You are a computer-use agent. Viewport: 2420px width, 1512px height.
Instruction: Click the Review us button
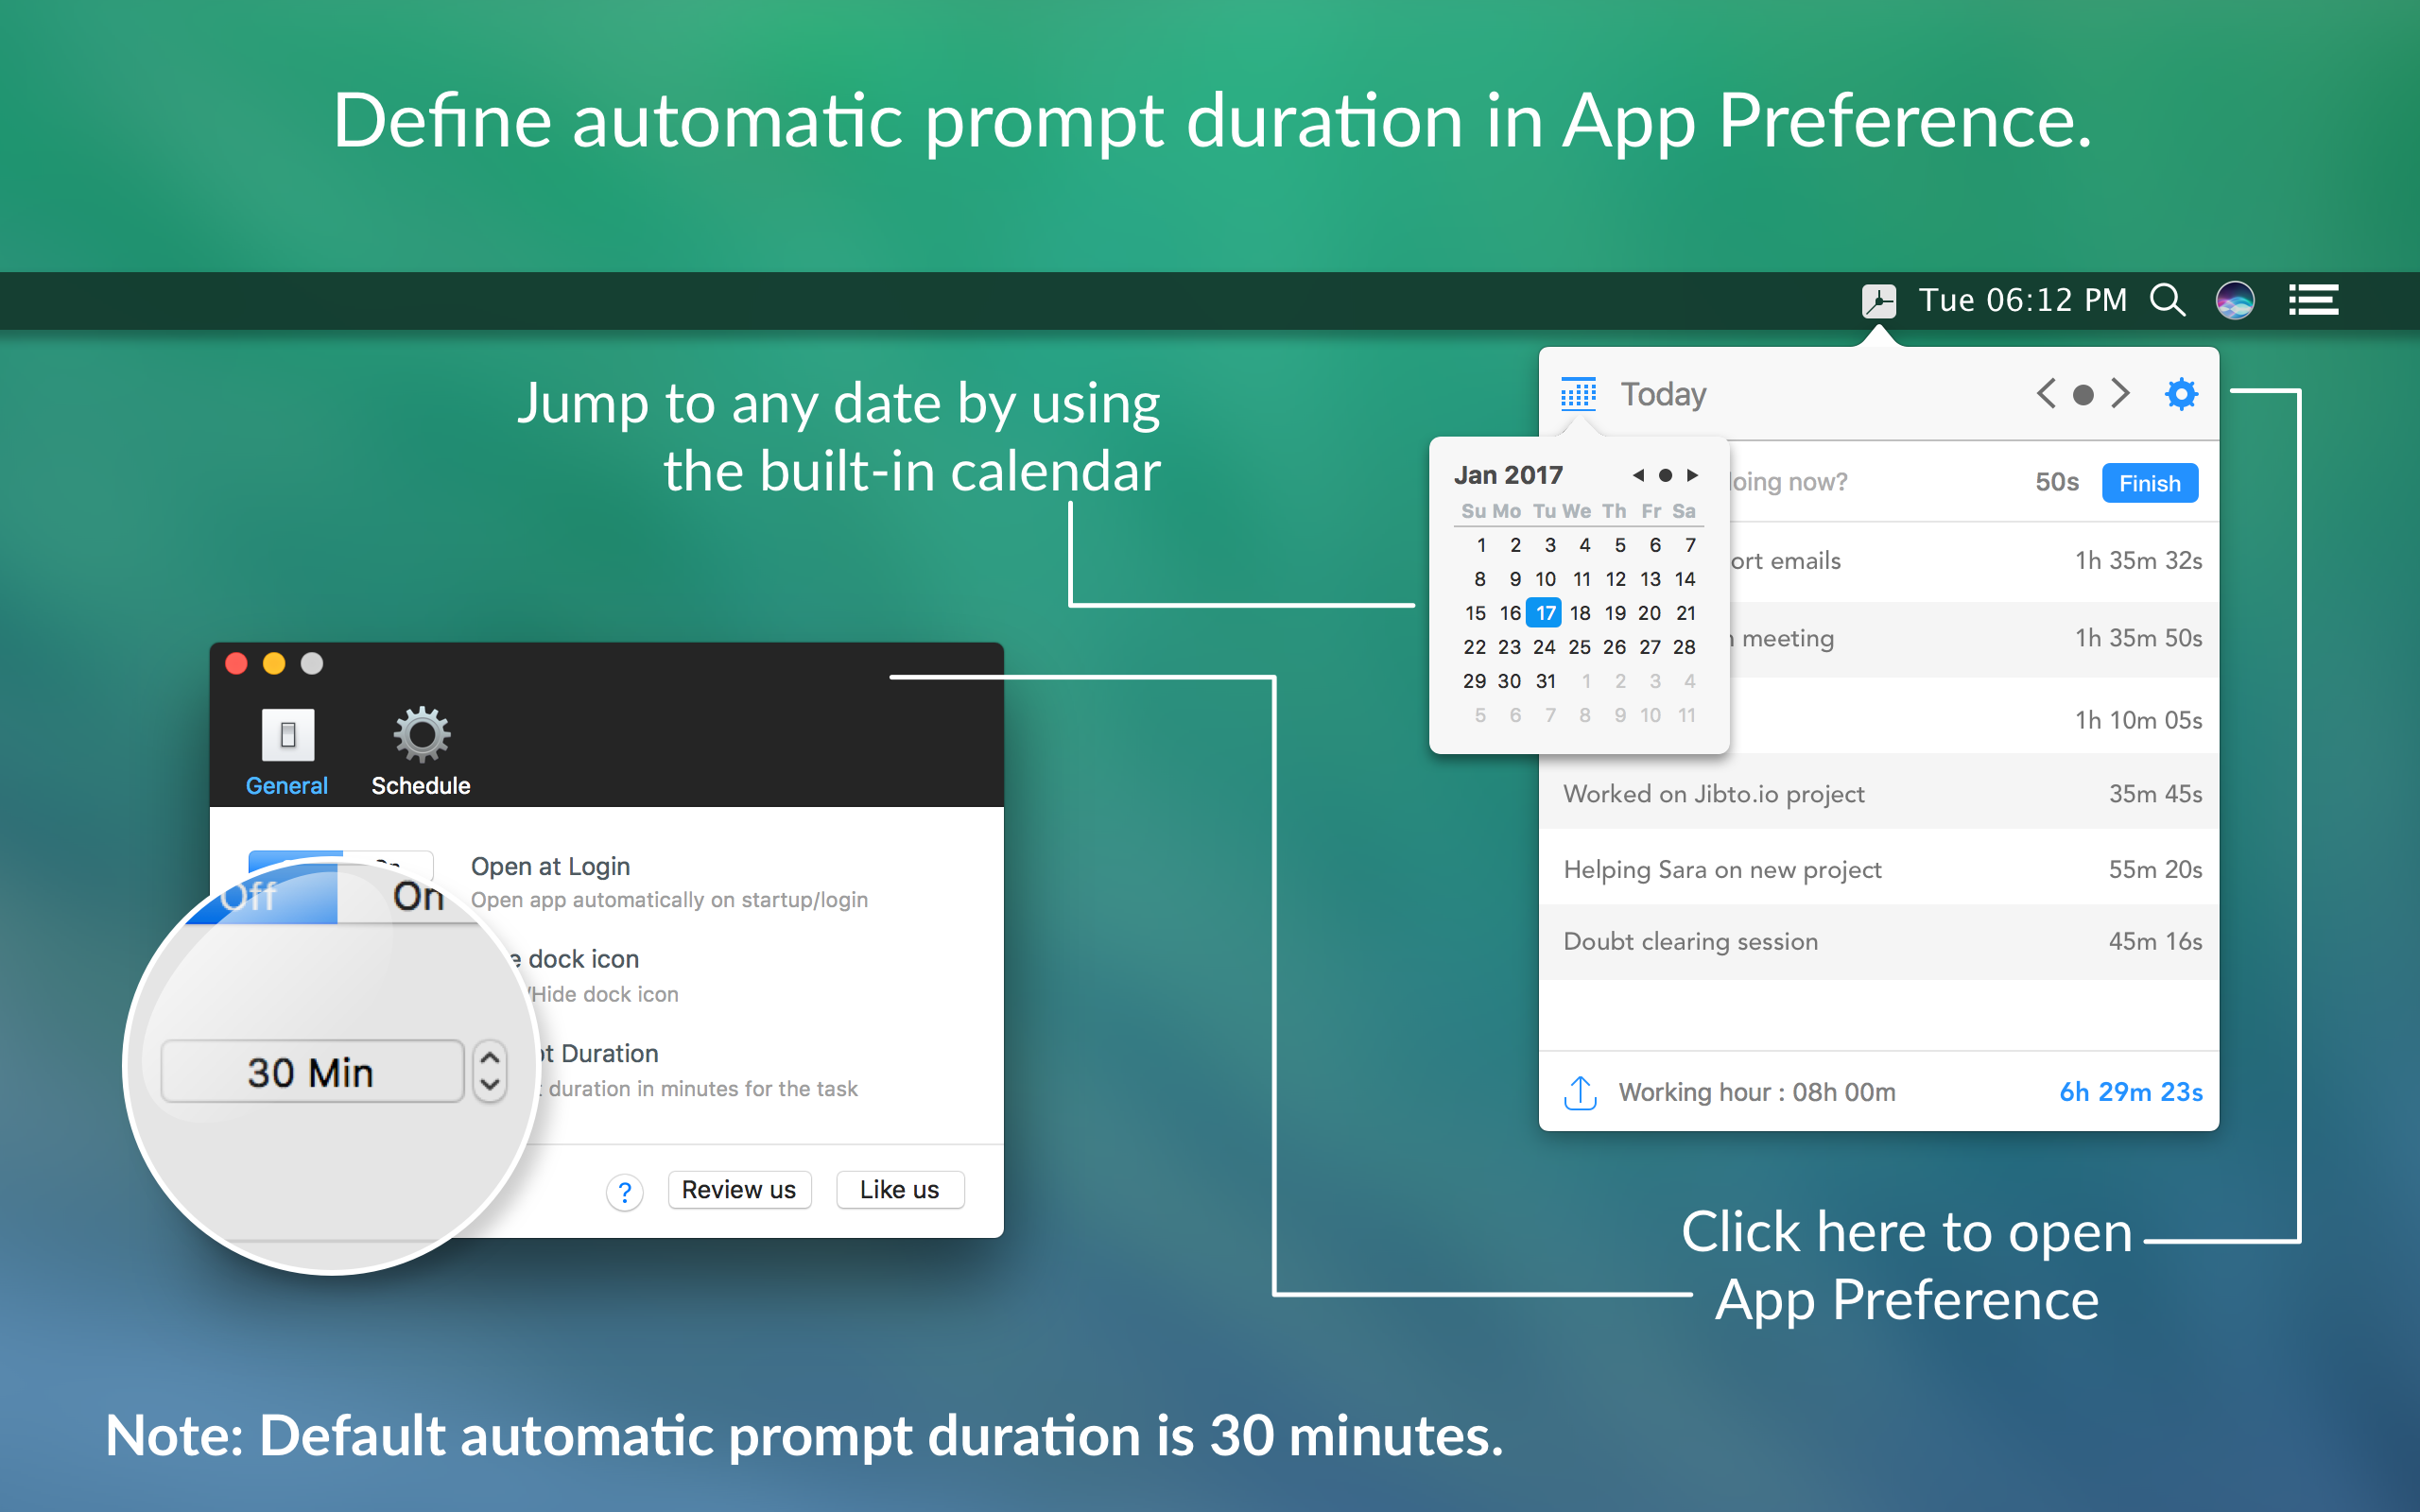coord(739,1190)
